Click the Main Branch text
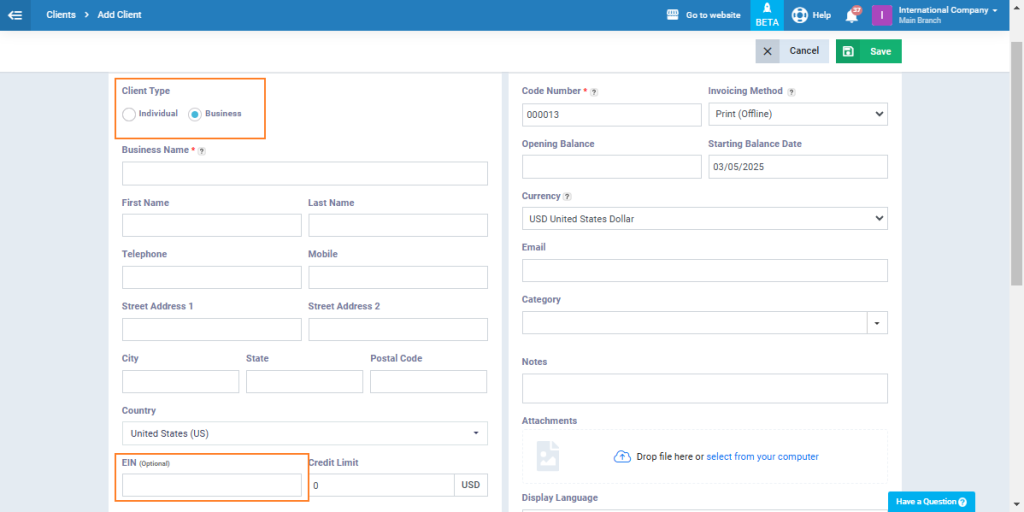This screenshot has width=1024, height=512. (920, 21)
